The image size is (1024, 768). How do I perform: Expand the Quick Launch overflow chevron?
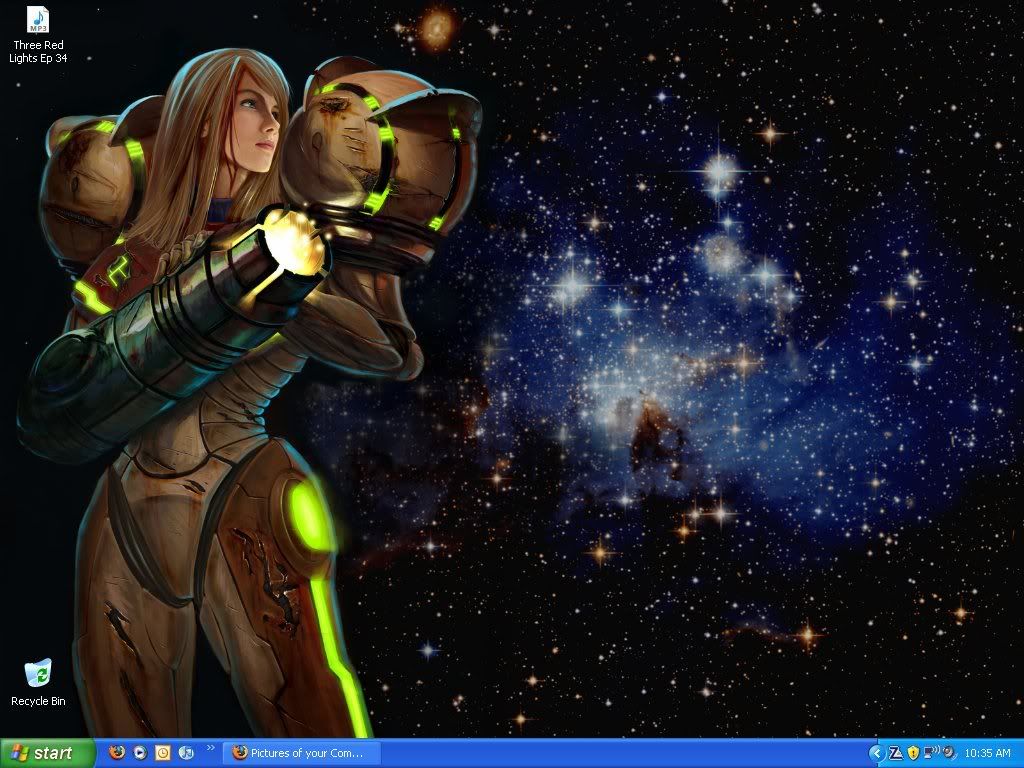pos(211,748)
